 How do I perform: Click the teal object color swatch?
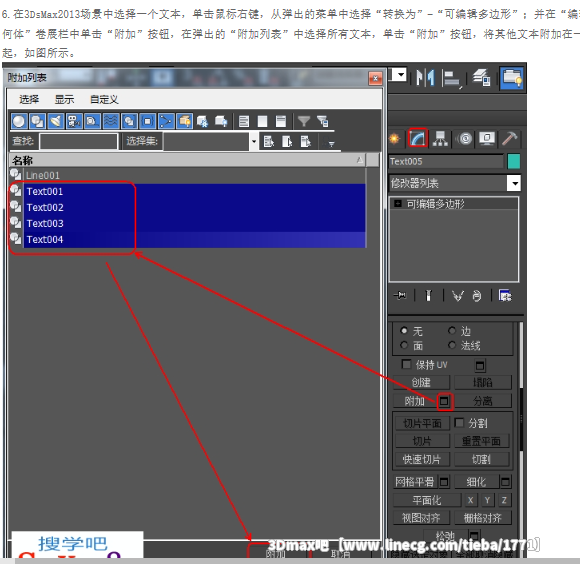tap(514, 162)
